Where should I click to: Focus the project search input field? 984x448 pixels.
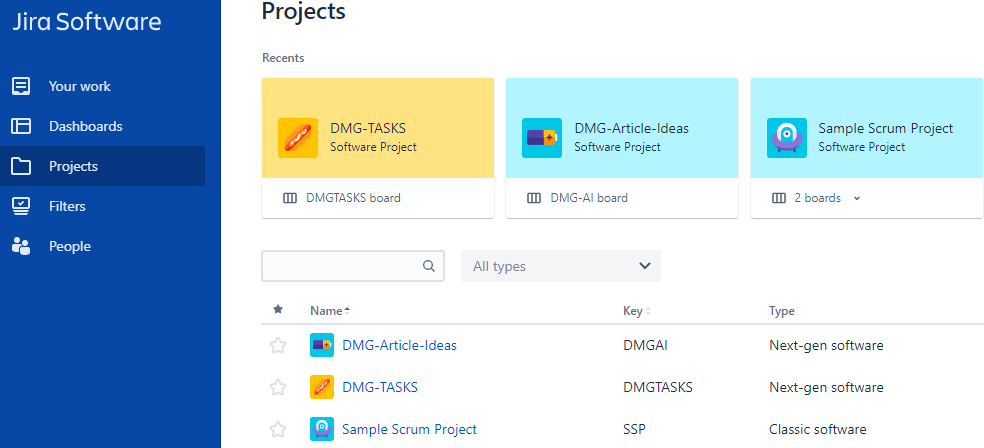point(353,266)
